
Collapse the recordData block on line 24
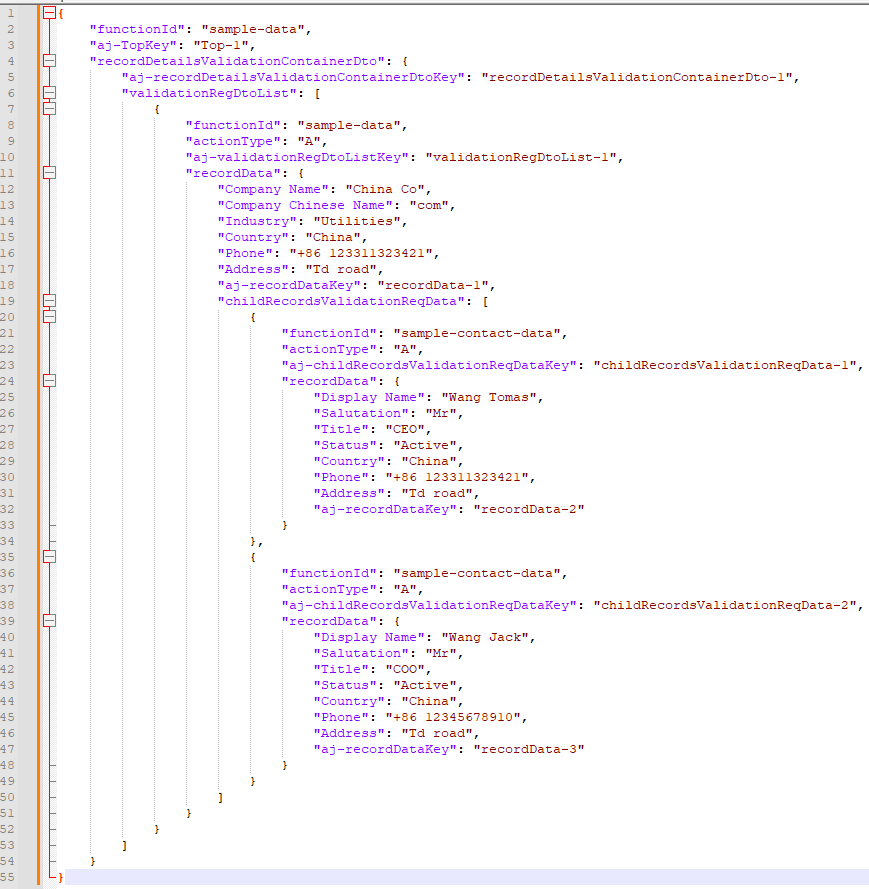point(49,381)
